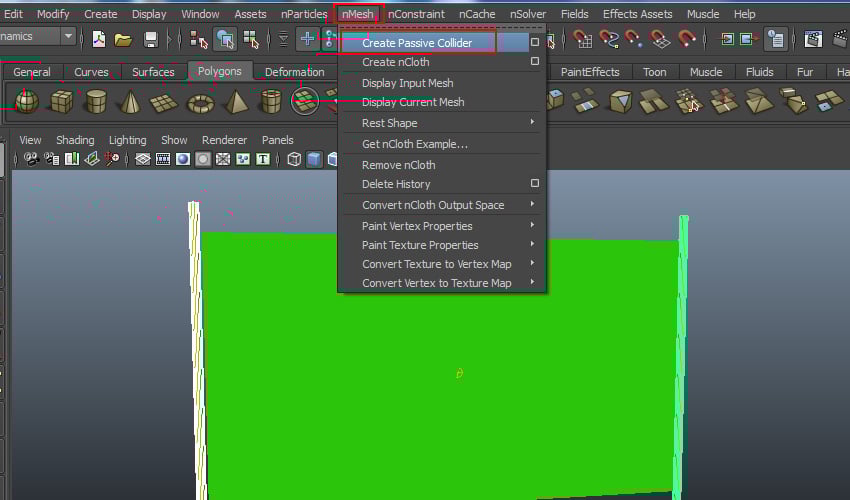Toggle smooth shade all blue cube icon

(314, 159)
